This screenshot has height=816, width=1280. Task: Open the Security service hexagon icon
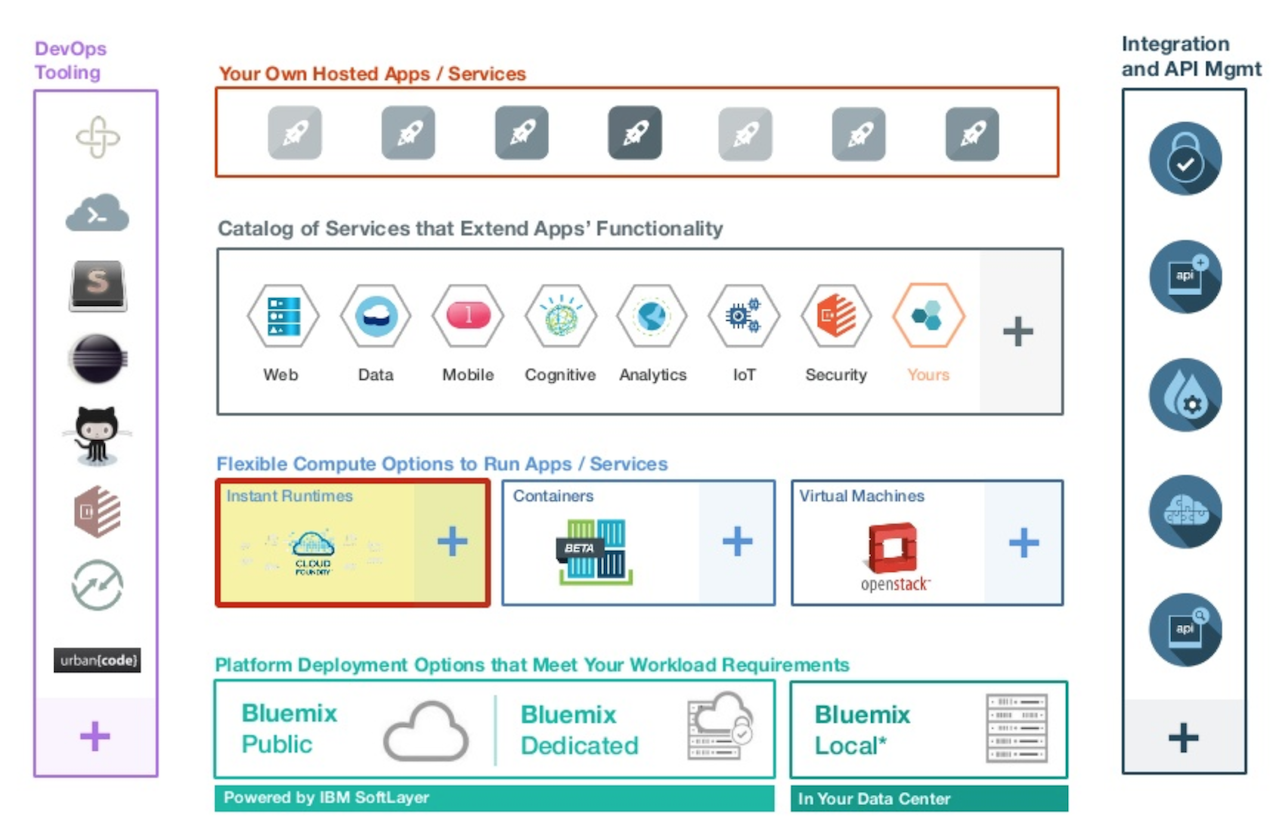click(x=836, y=316)
